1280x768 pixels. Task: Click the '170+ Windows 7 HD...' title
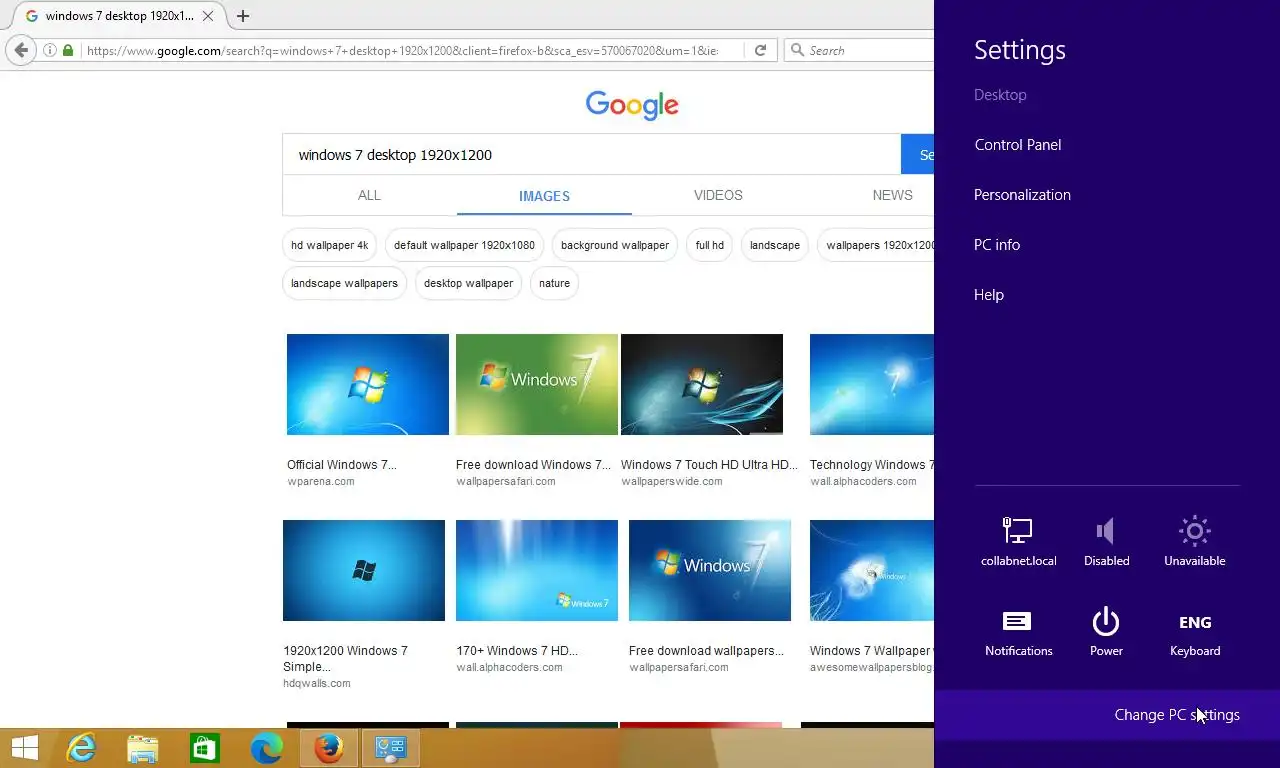pyautogui.click(x=517, y=651)
